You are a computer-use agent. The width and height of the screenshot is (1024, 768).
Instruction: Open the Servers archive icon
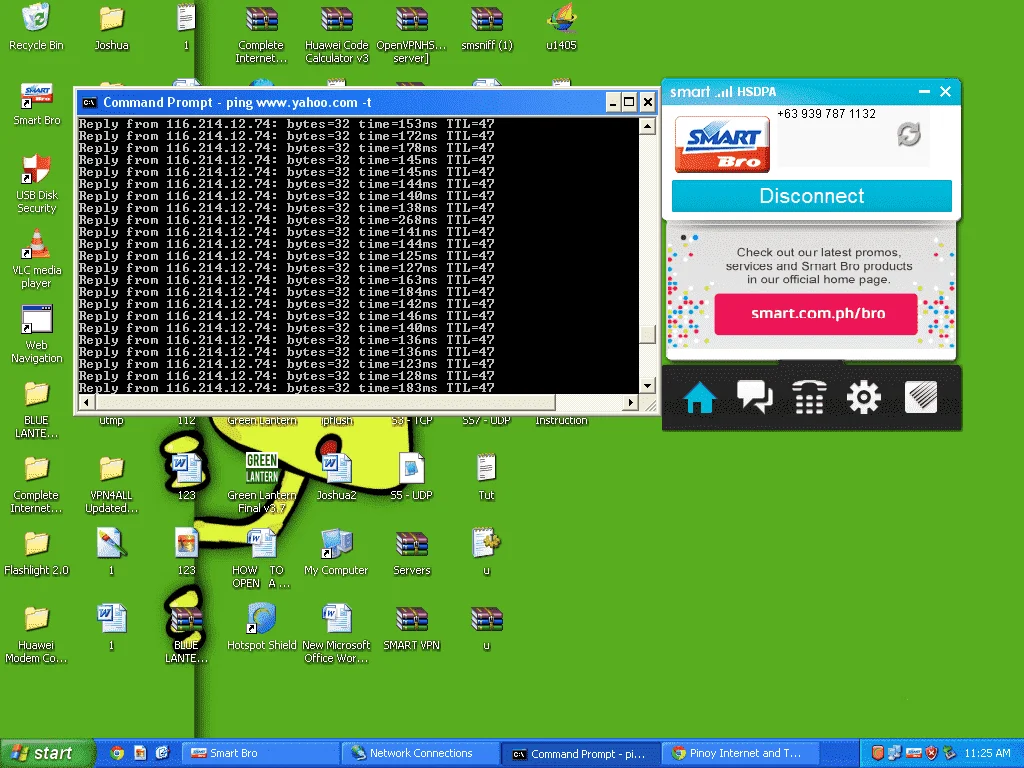[x=411, y=553]
